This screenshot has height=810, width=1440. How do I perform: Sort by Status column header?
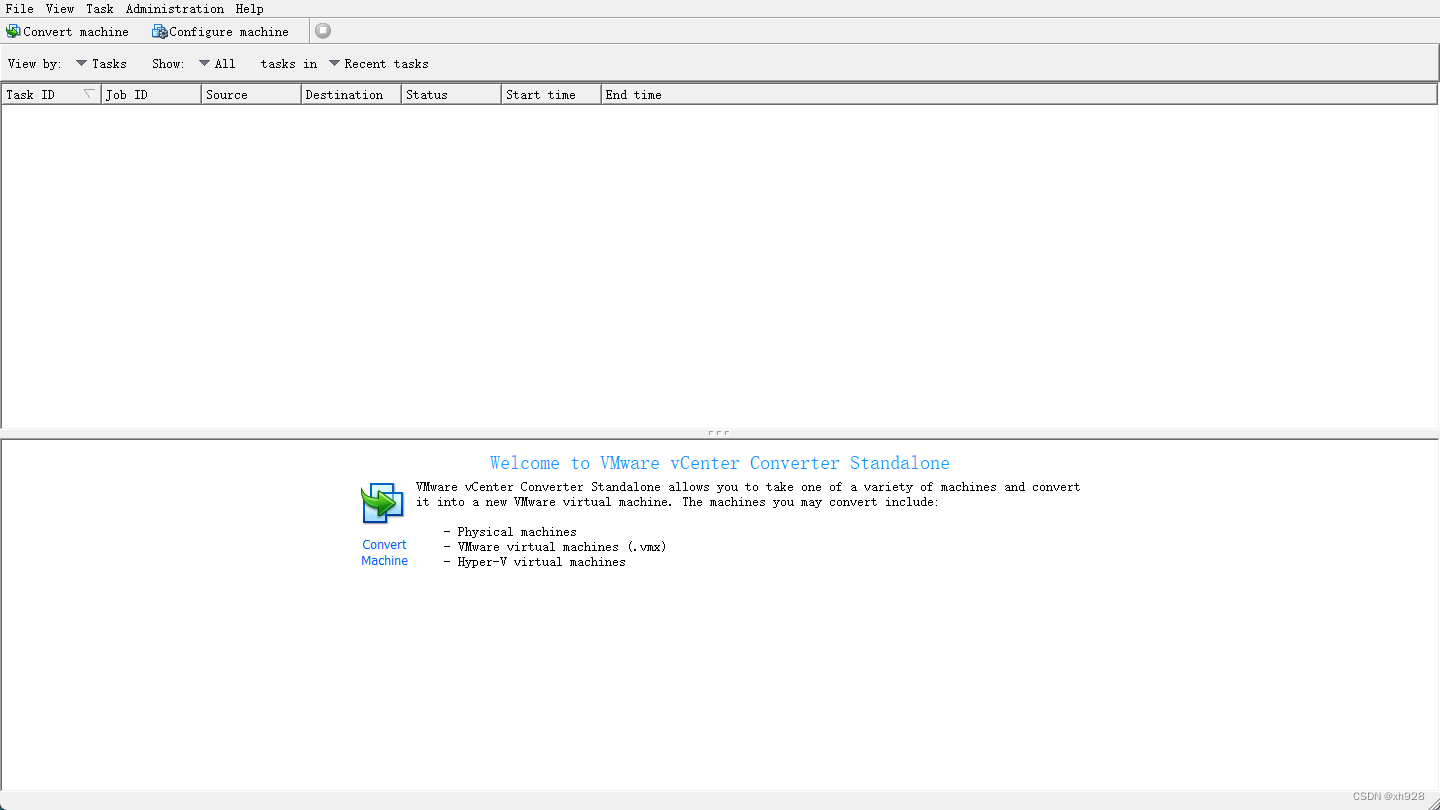(x=451, y=94)
